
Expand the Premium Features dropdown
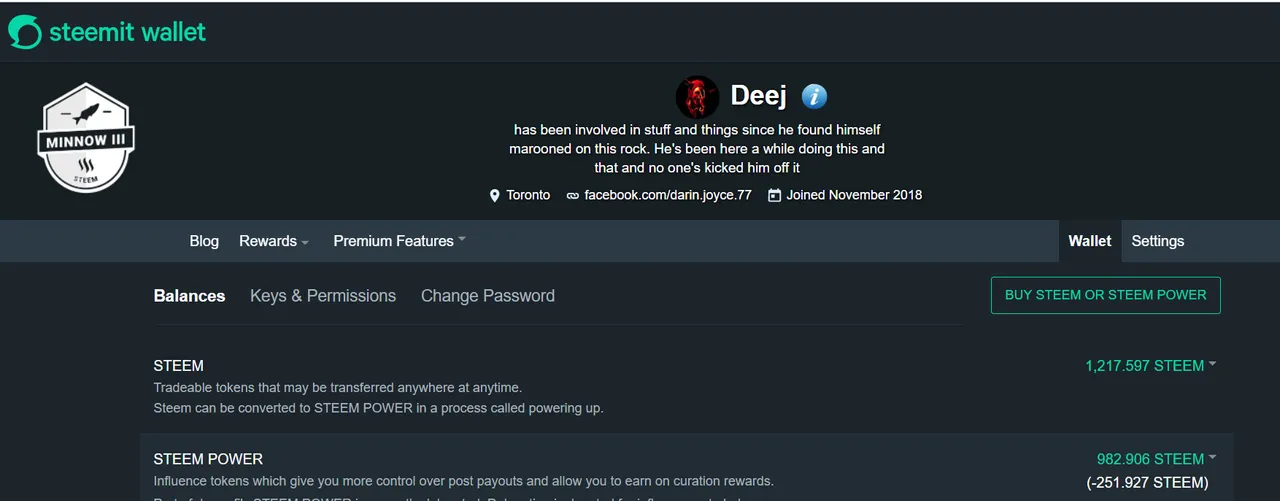(400, 241)
